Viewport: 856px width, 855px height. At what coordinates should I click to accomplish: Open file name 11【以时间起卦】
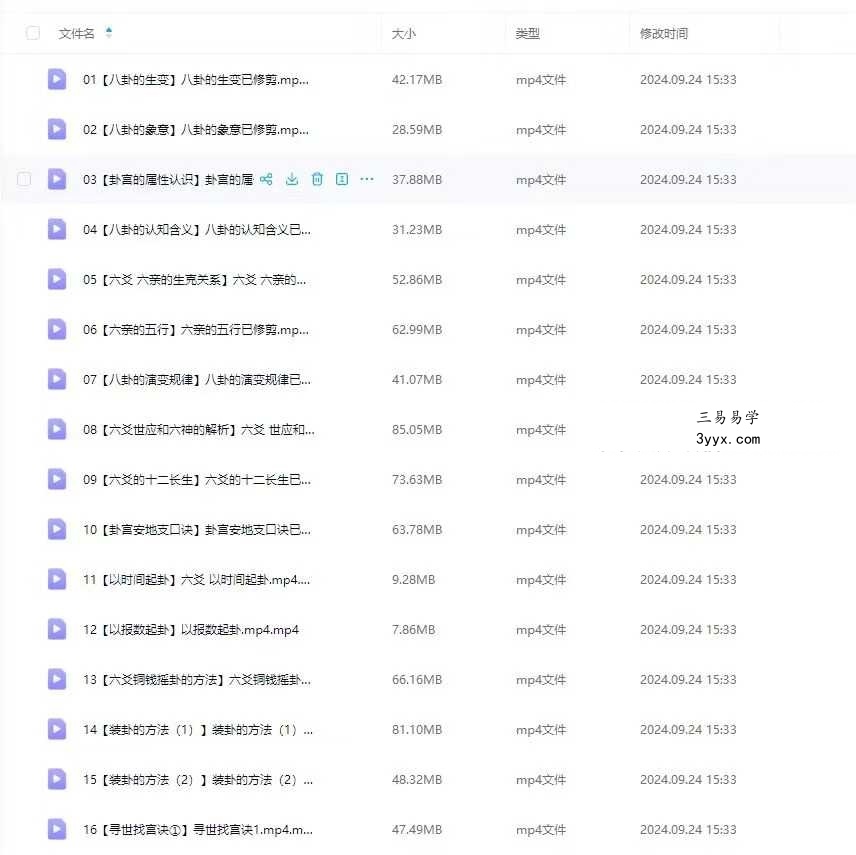pos(197,580)
